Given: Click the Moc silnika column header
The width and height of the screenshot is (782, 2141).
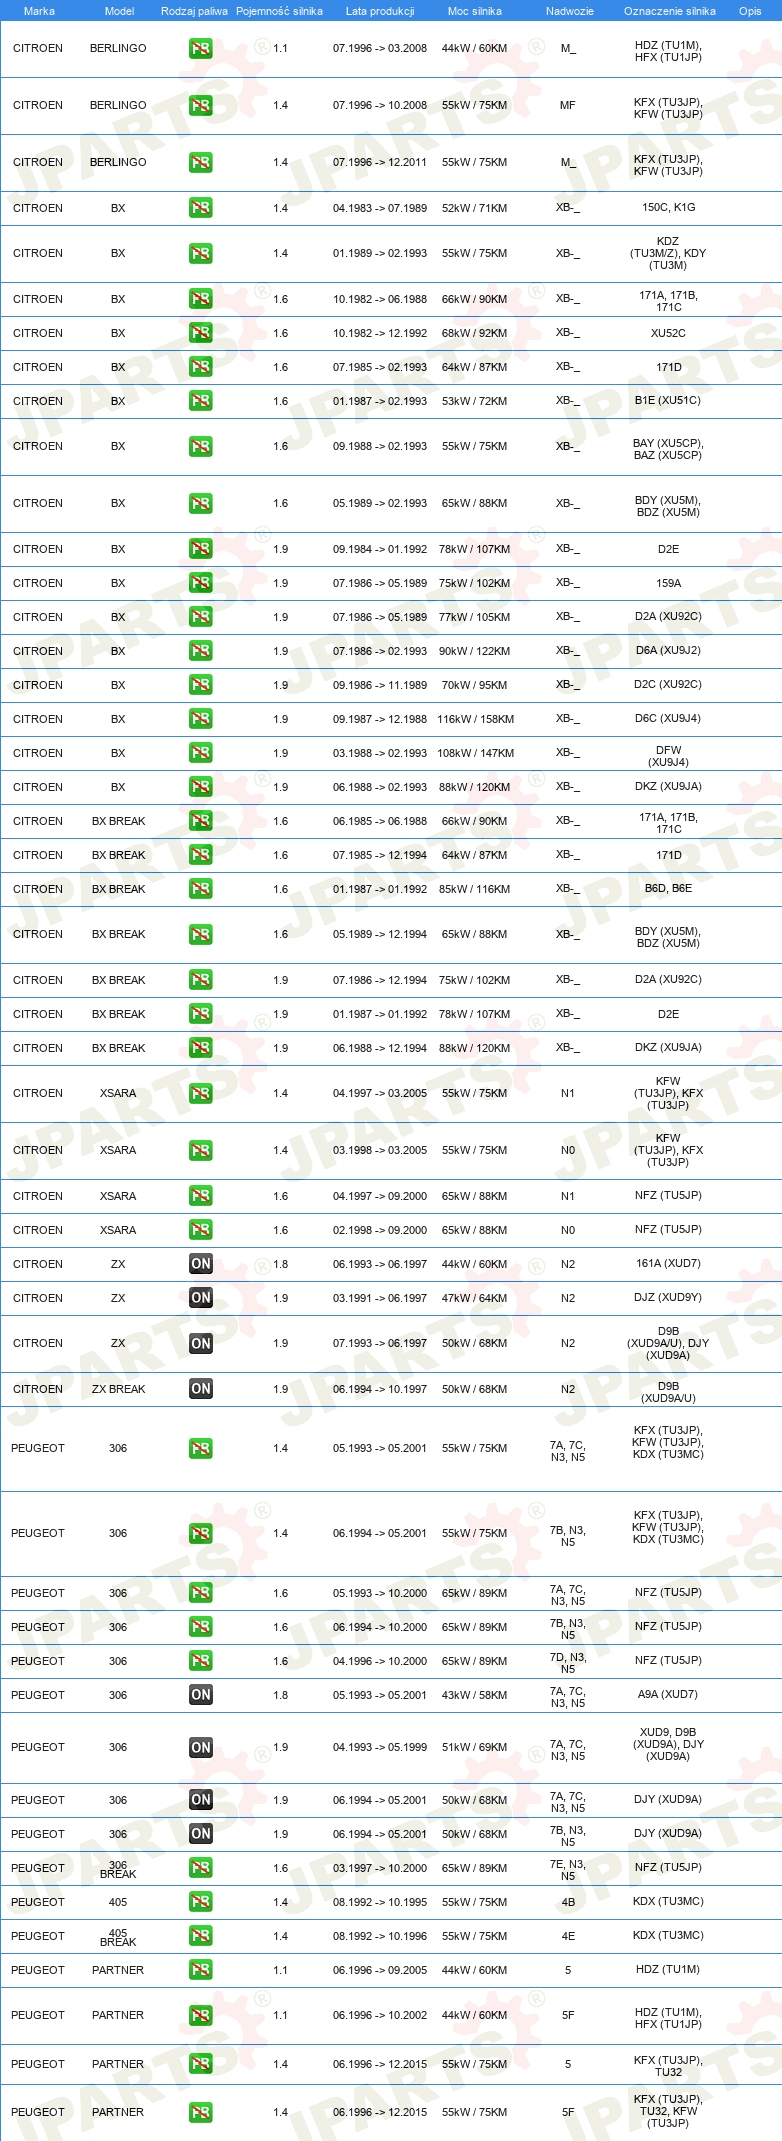Looking at the screenshot, I should coord(475,11).
